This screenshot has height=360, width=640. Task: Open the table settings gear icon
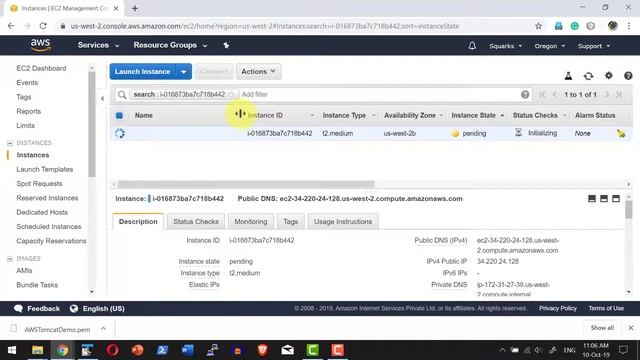(x=609, y=76)
